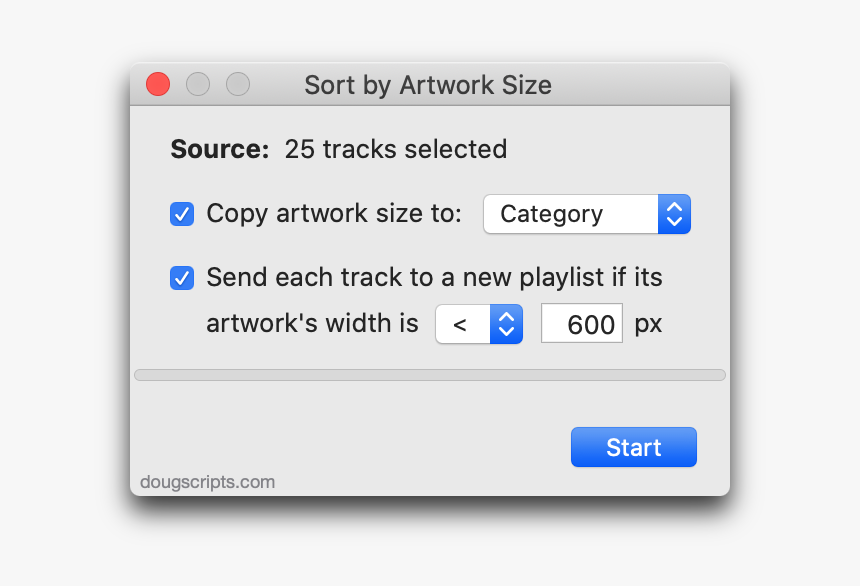Screen dimensions: 860x586
Task: Click the px unit label
Action: click(648, 325)
